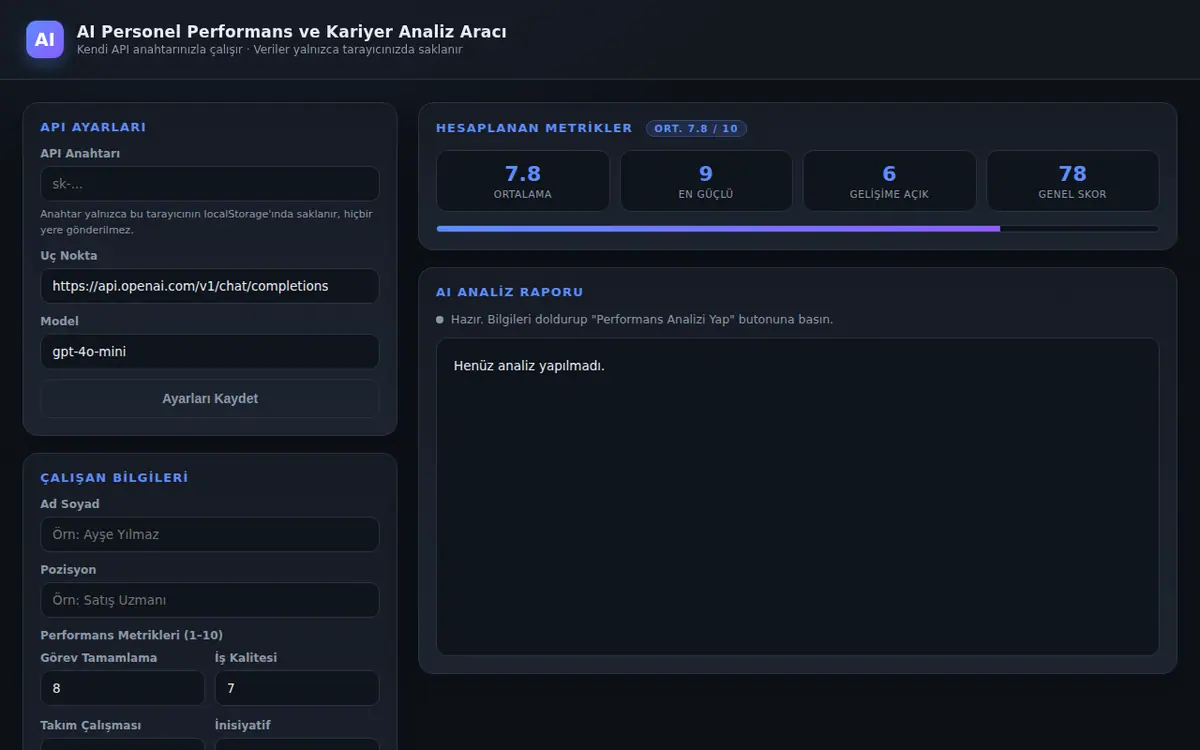Click the gray status dot before "Hazır"

pyautogui.click(x=440, y=319)
